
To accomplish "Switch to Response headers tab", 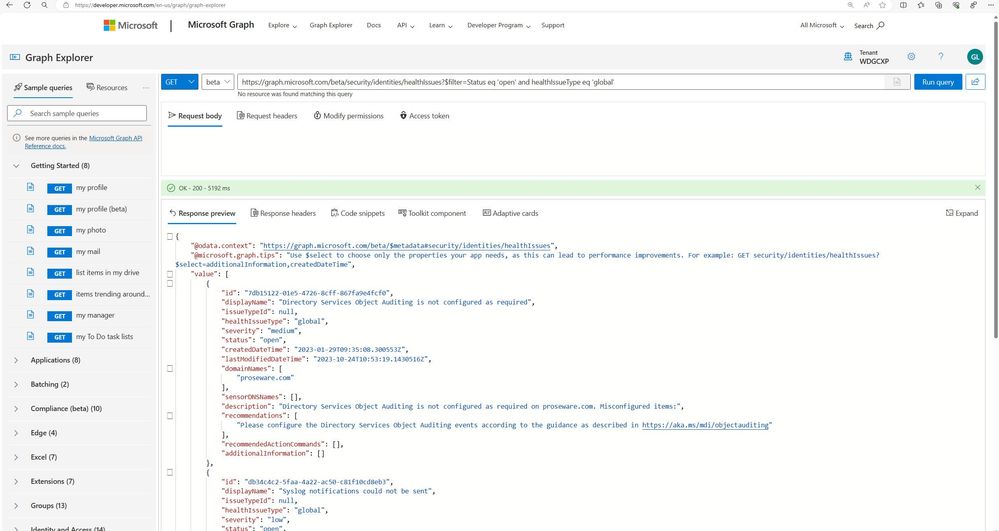I will [283, 213].
